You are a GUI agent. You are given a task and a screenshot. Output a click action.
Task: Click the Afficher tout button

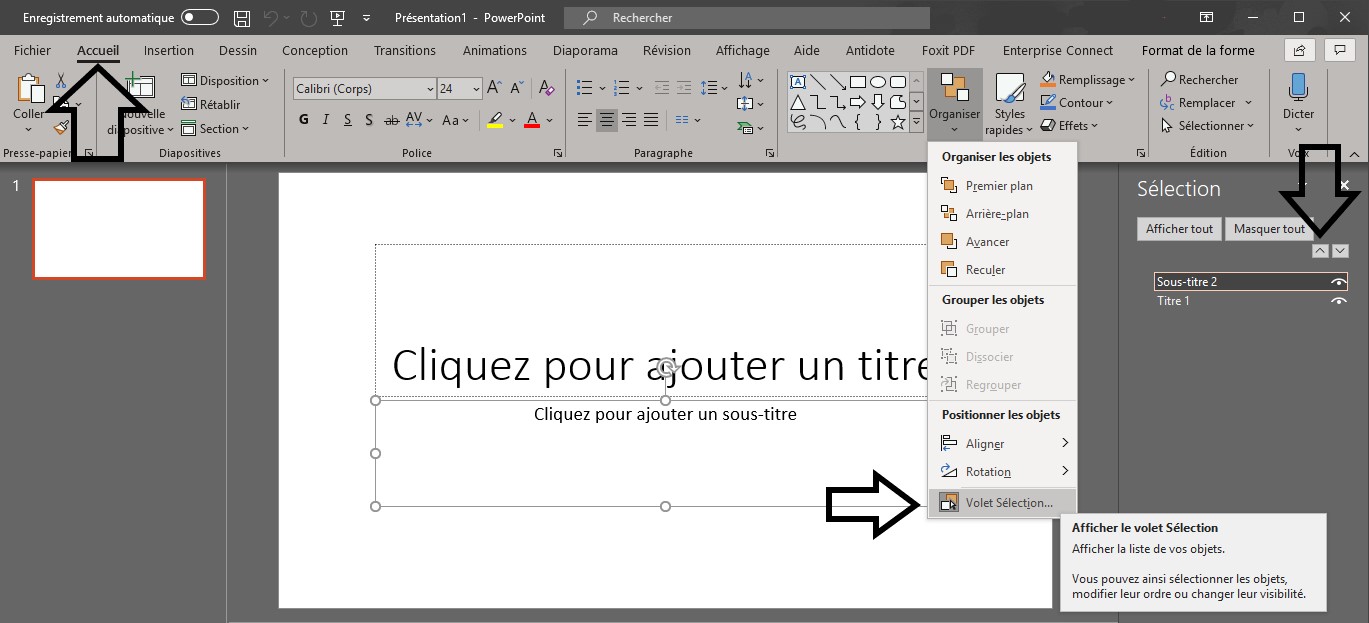point(1178,228)
